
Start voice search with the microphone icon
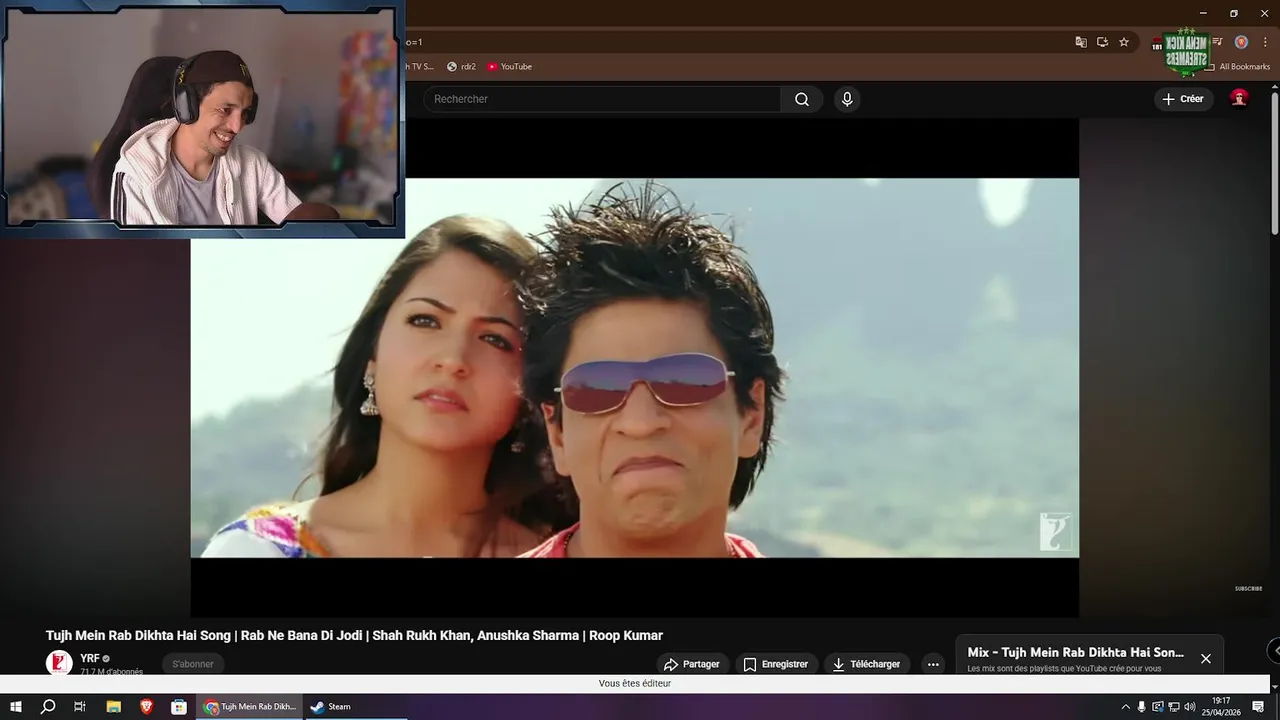(847, 99)
